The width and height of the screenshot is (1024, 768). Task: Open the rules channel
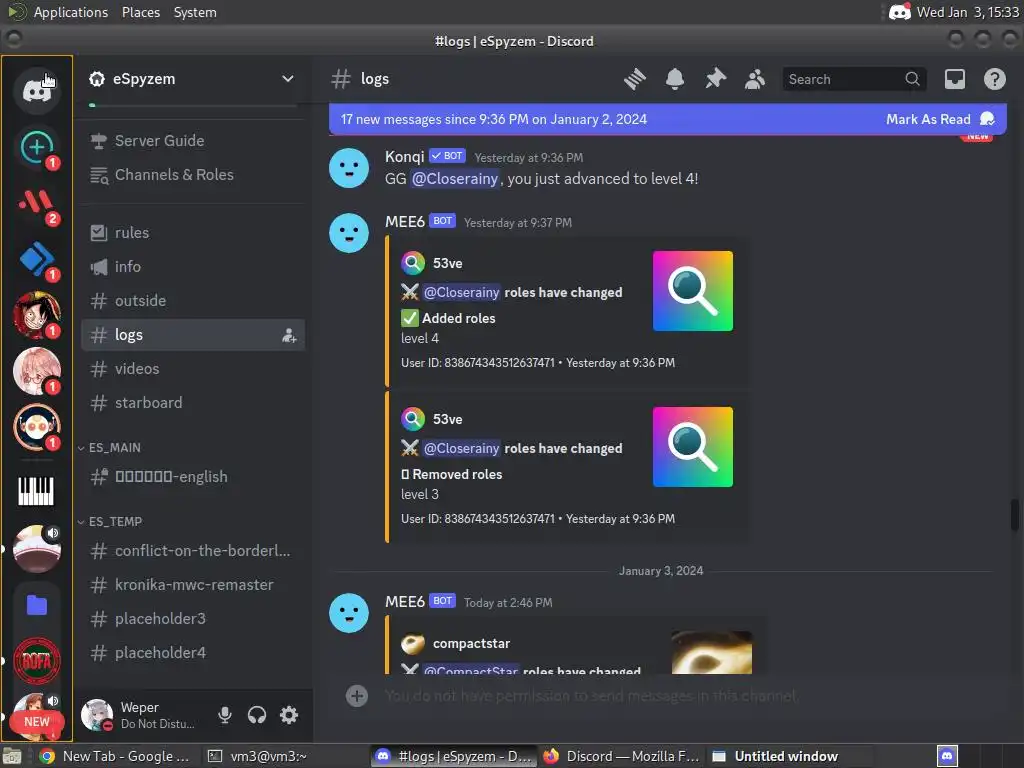tap(193, 232)
